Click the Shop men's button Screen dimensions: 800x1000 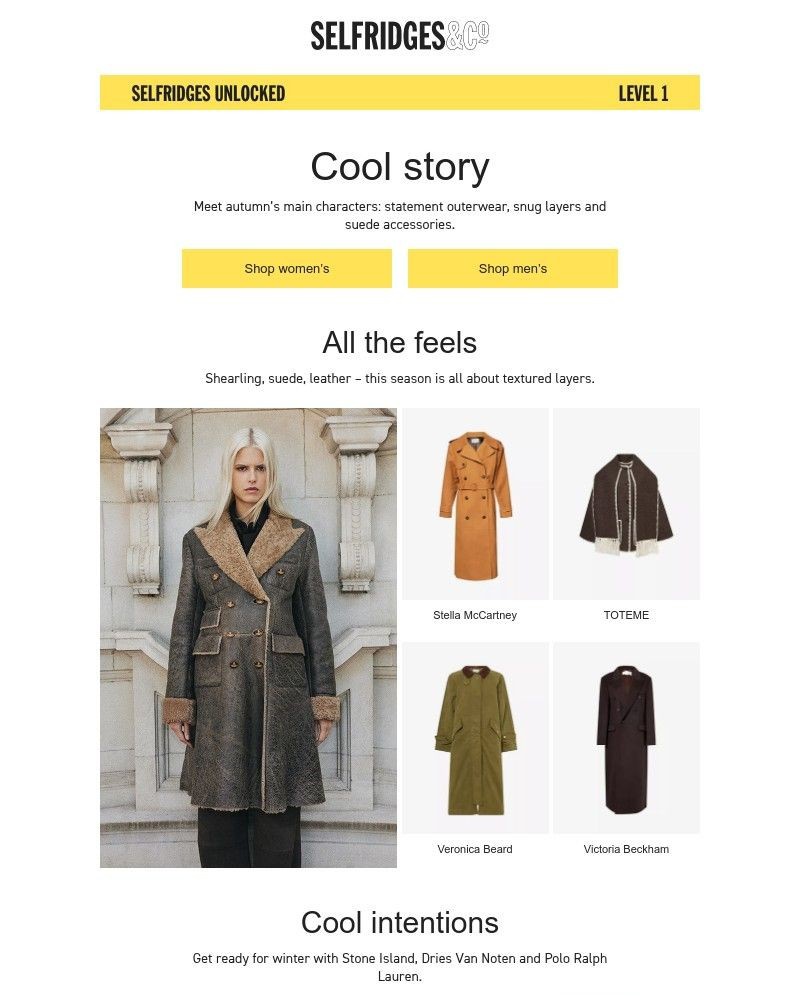512,268
